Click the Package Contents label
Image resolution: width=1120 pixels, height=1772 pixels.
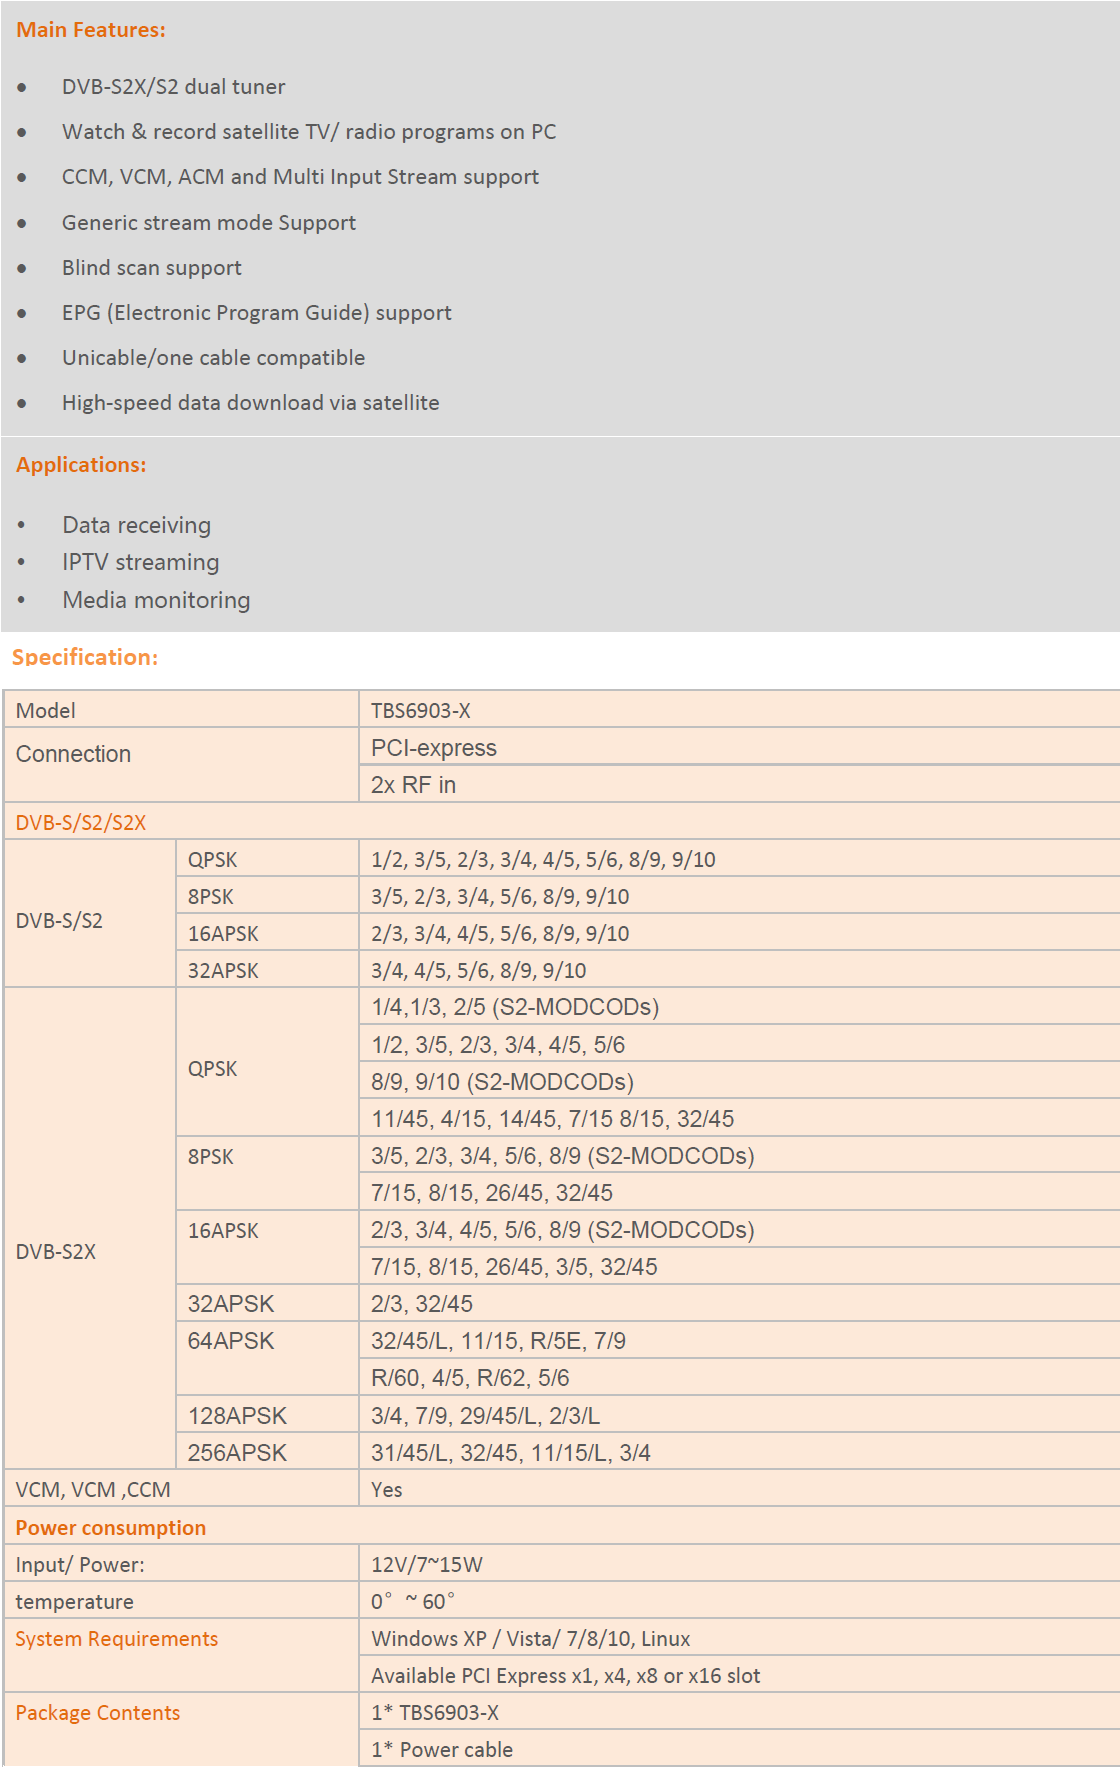coord(98,1713)
